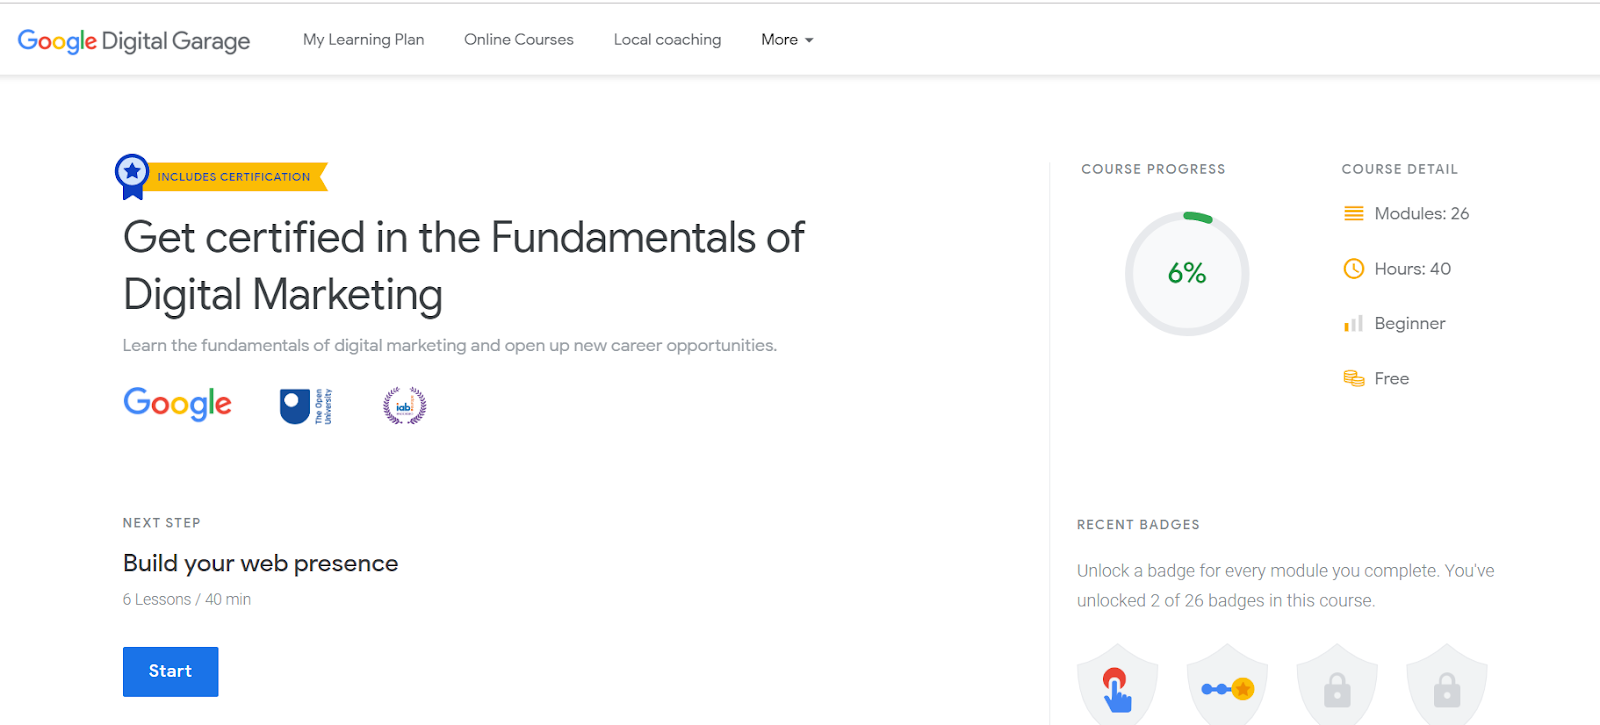
Task: Open My Learning Plan page
Action: tap(363, 40)
